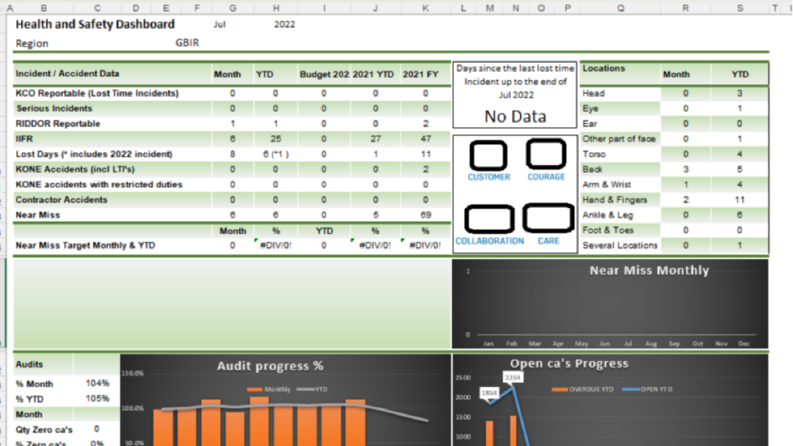This screenshot has height=446, width=793.
Task: Select the 'KONE Accidents (incl LTI's)' row label
Action: [x=75, y=169]
